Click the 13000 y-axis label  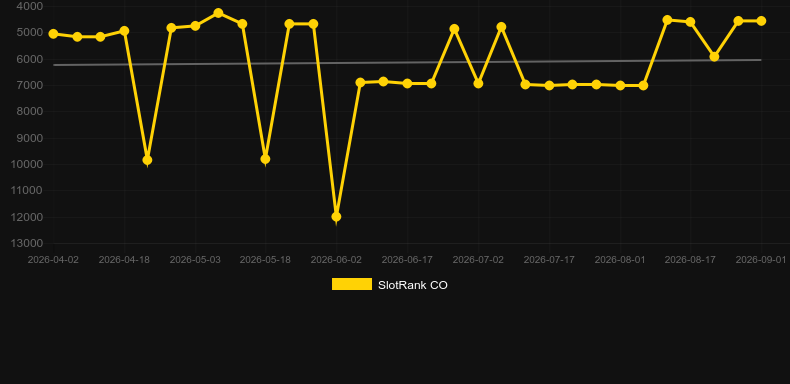click(x=27, y=243)
